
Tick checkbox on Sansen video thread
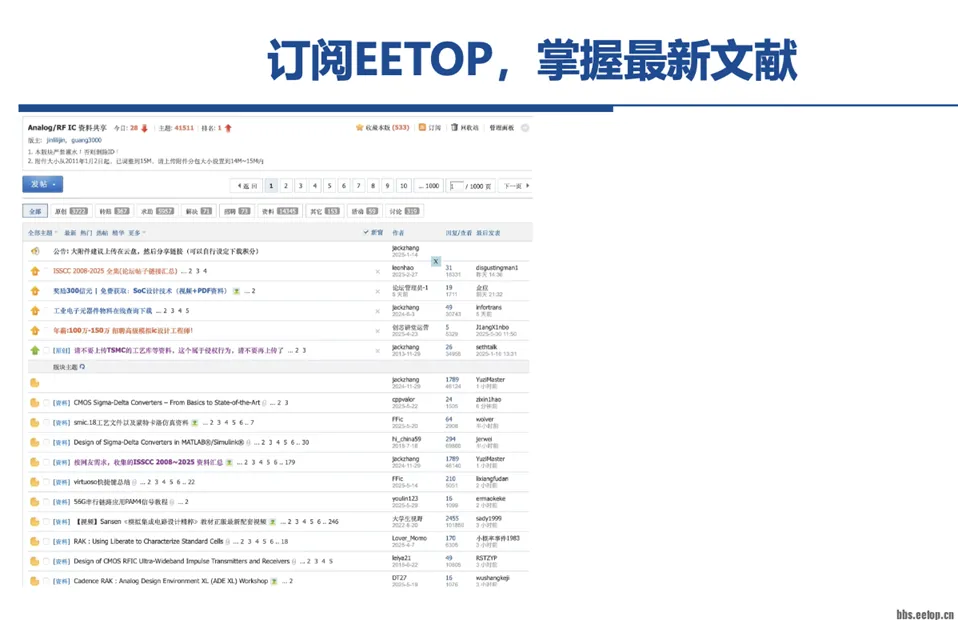tap(46, 522)
